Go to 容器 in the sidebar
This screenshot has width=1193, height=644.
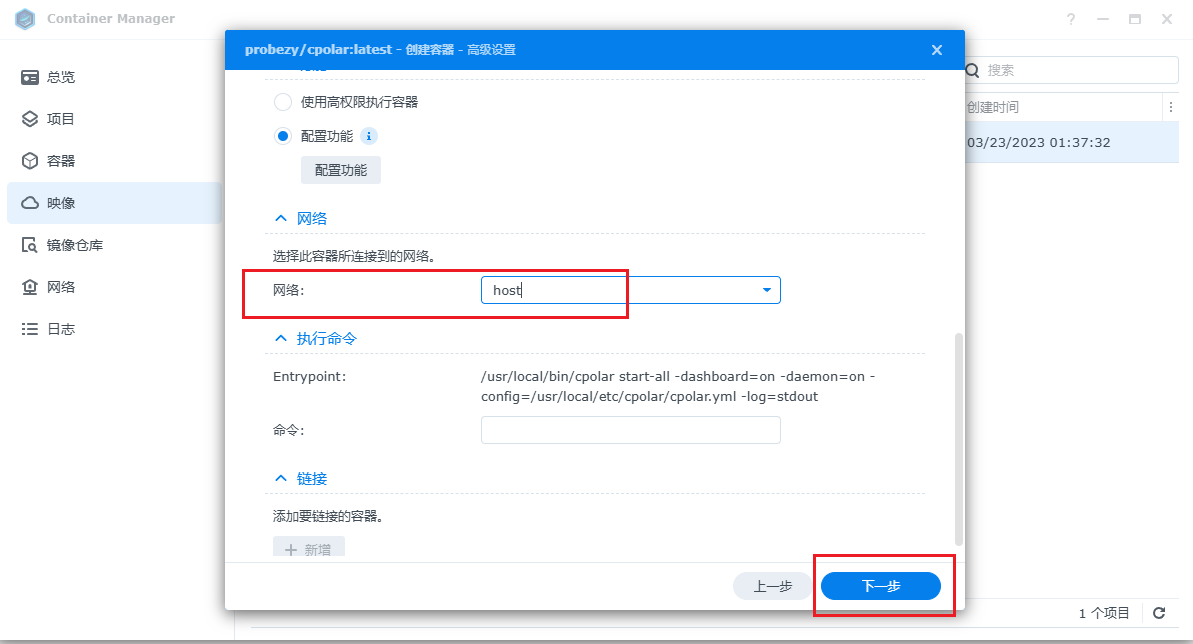pyautogui.click(x=60, y=161)
